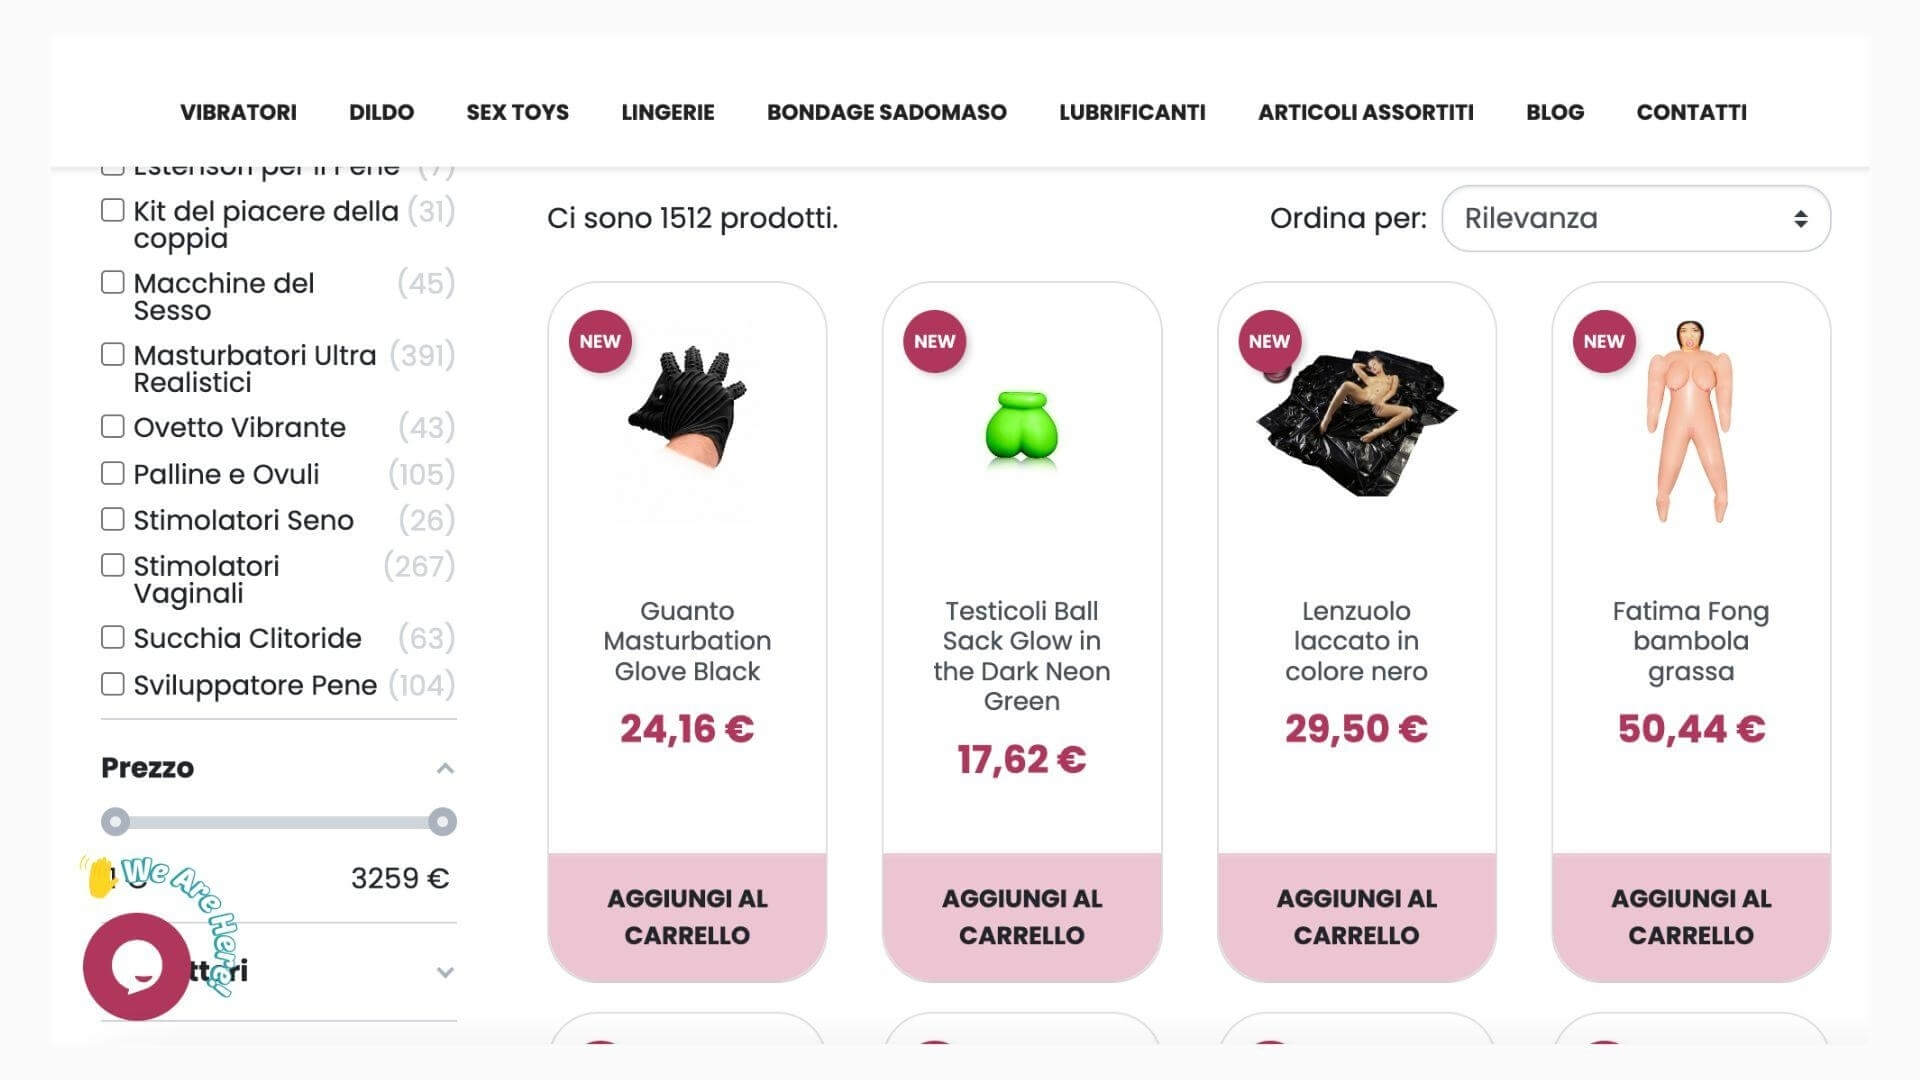Click NEW badge on Fatima Fong bambola

point(1604,341)
